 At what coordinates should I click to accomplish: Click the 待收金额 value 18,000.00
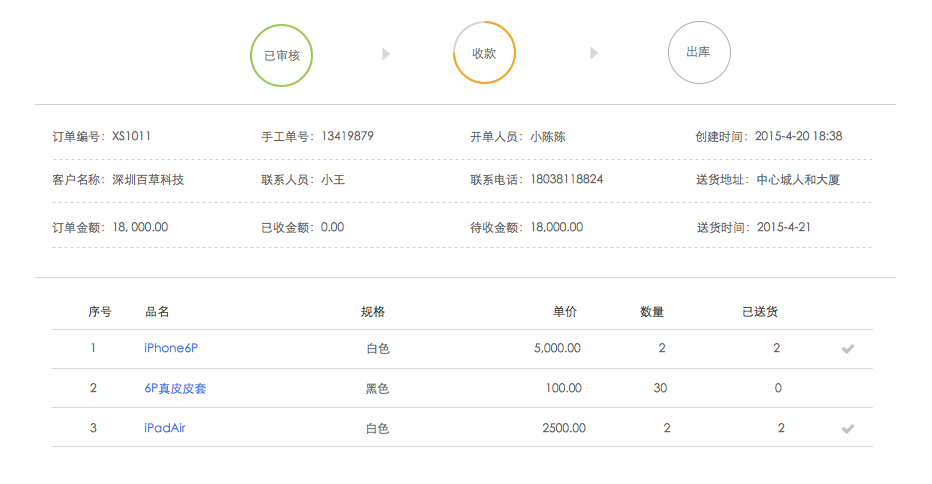click(x=557, y=227)
